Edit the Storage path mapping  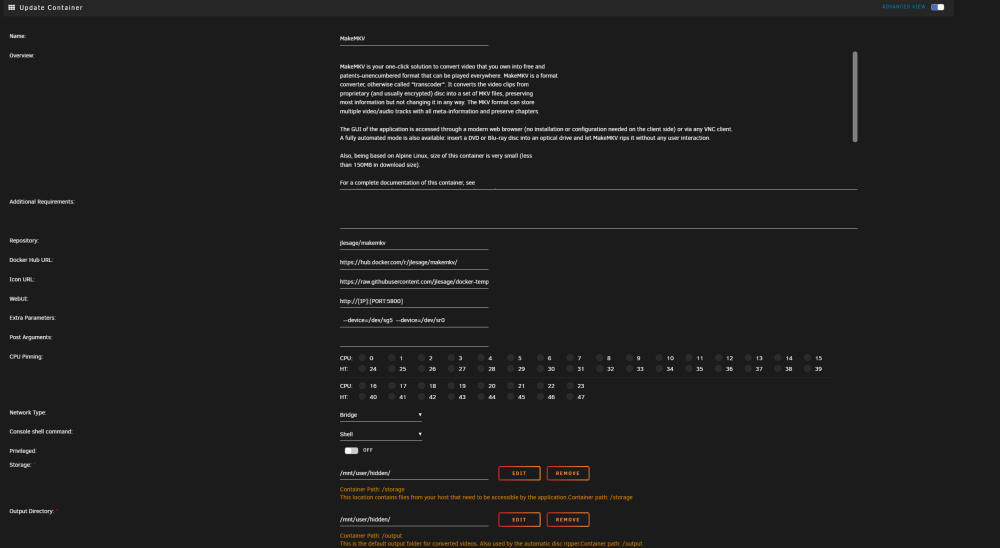(x=519, y=473)
